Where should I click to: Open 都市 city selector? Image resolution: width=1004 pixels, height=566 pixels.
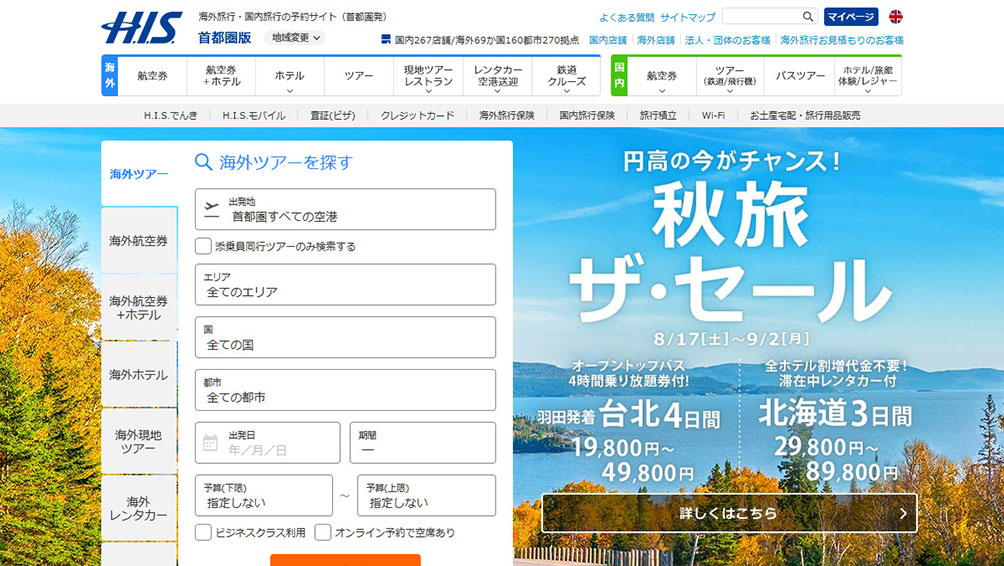coord(345,390)
